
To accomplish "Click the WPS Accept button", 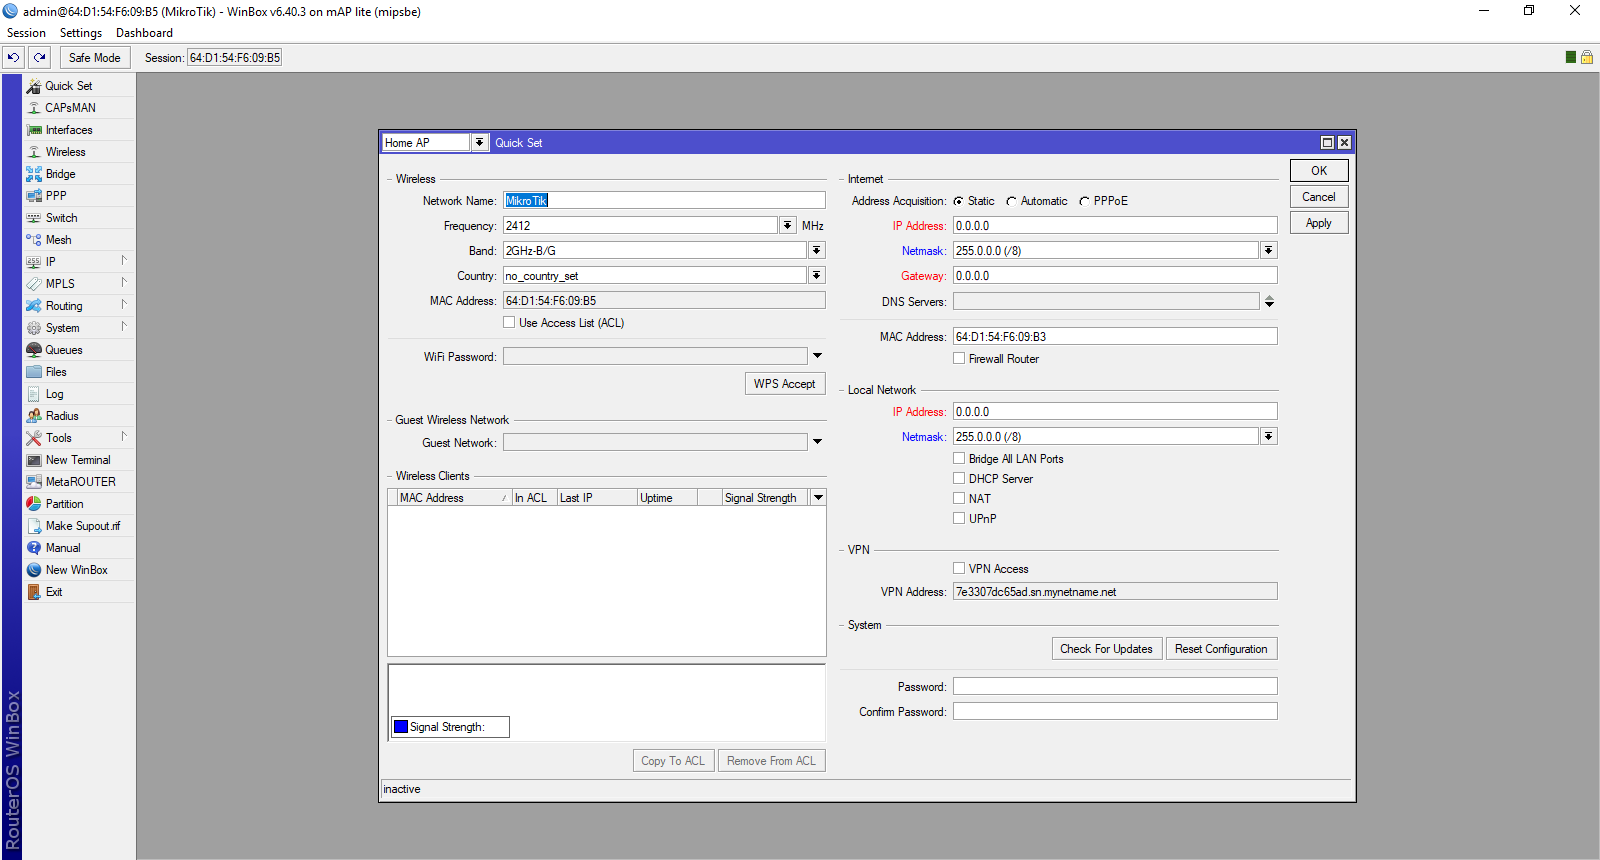I will coord(785,384).
